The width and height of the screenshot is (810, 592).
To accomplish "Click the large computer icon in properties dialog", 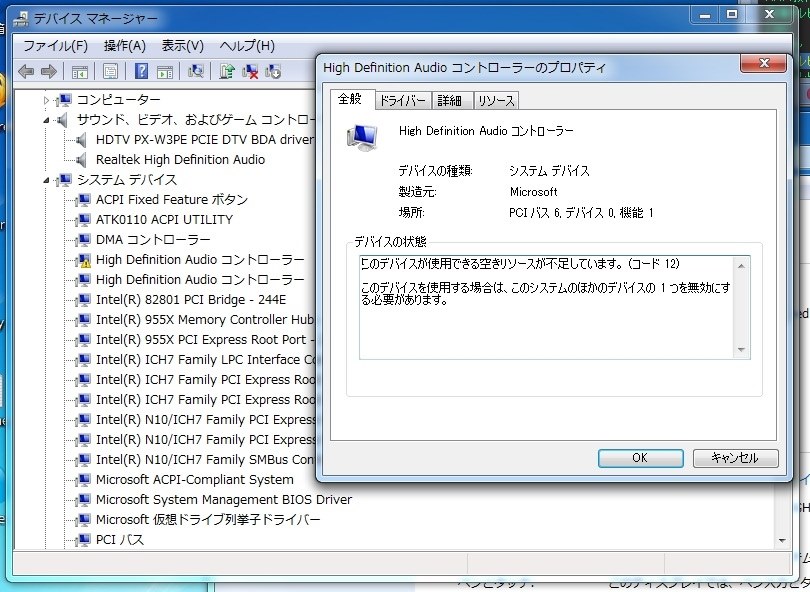I will [x=362, y=137].
